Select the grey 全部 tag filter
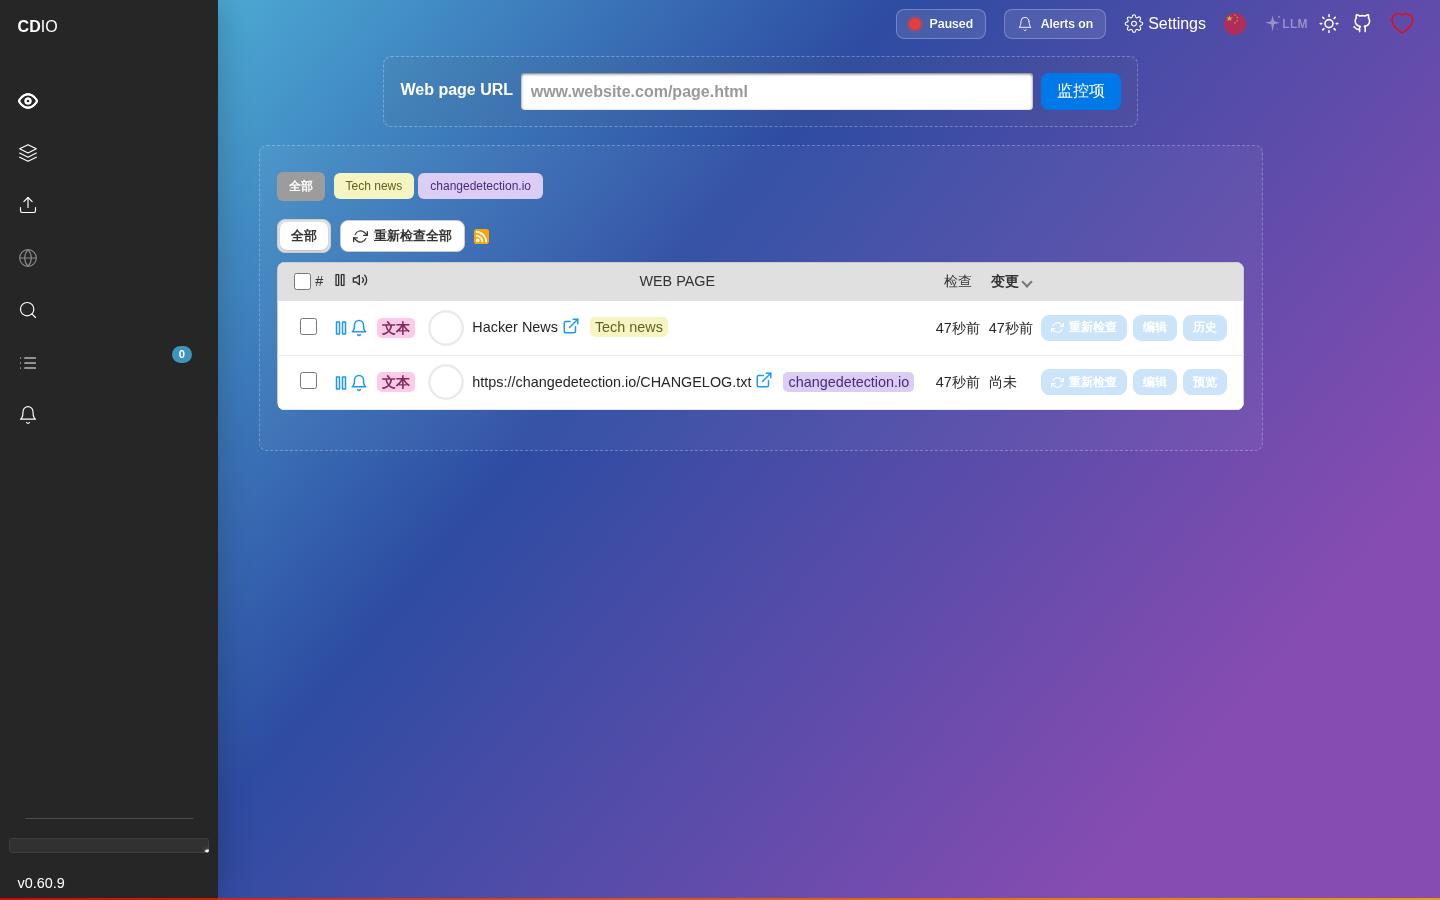The height and width of the screenshot is (900, 1440). coord(301,186)
